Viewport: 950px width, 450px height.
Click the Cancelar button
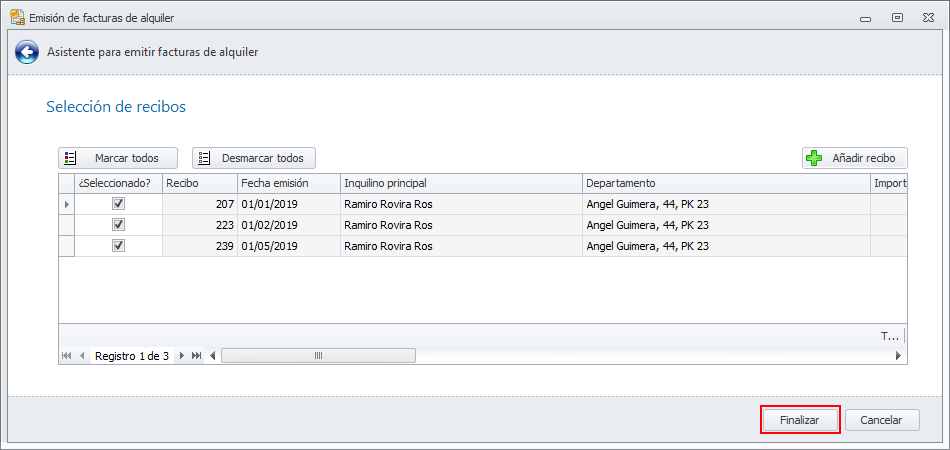click(882, 420)
